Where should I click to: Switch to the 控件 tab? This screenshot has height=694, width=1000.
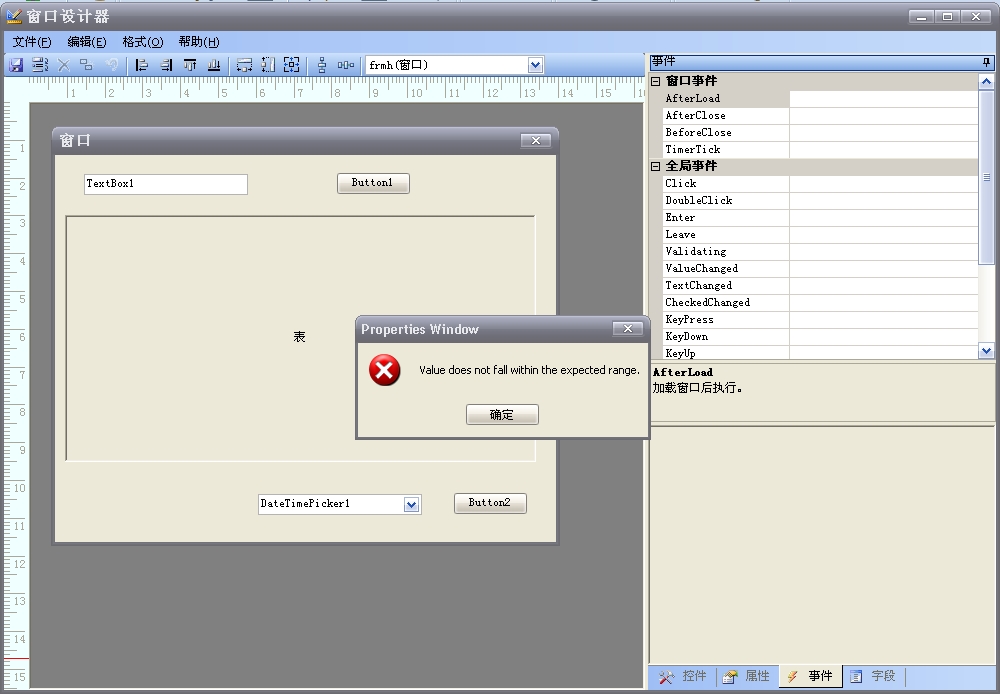click(x=682, y=677)
